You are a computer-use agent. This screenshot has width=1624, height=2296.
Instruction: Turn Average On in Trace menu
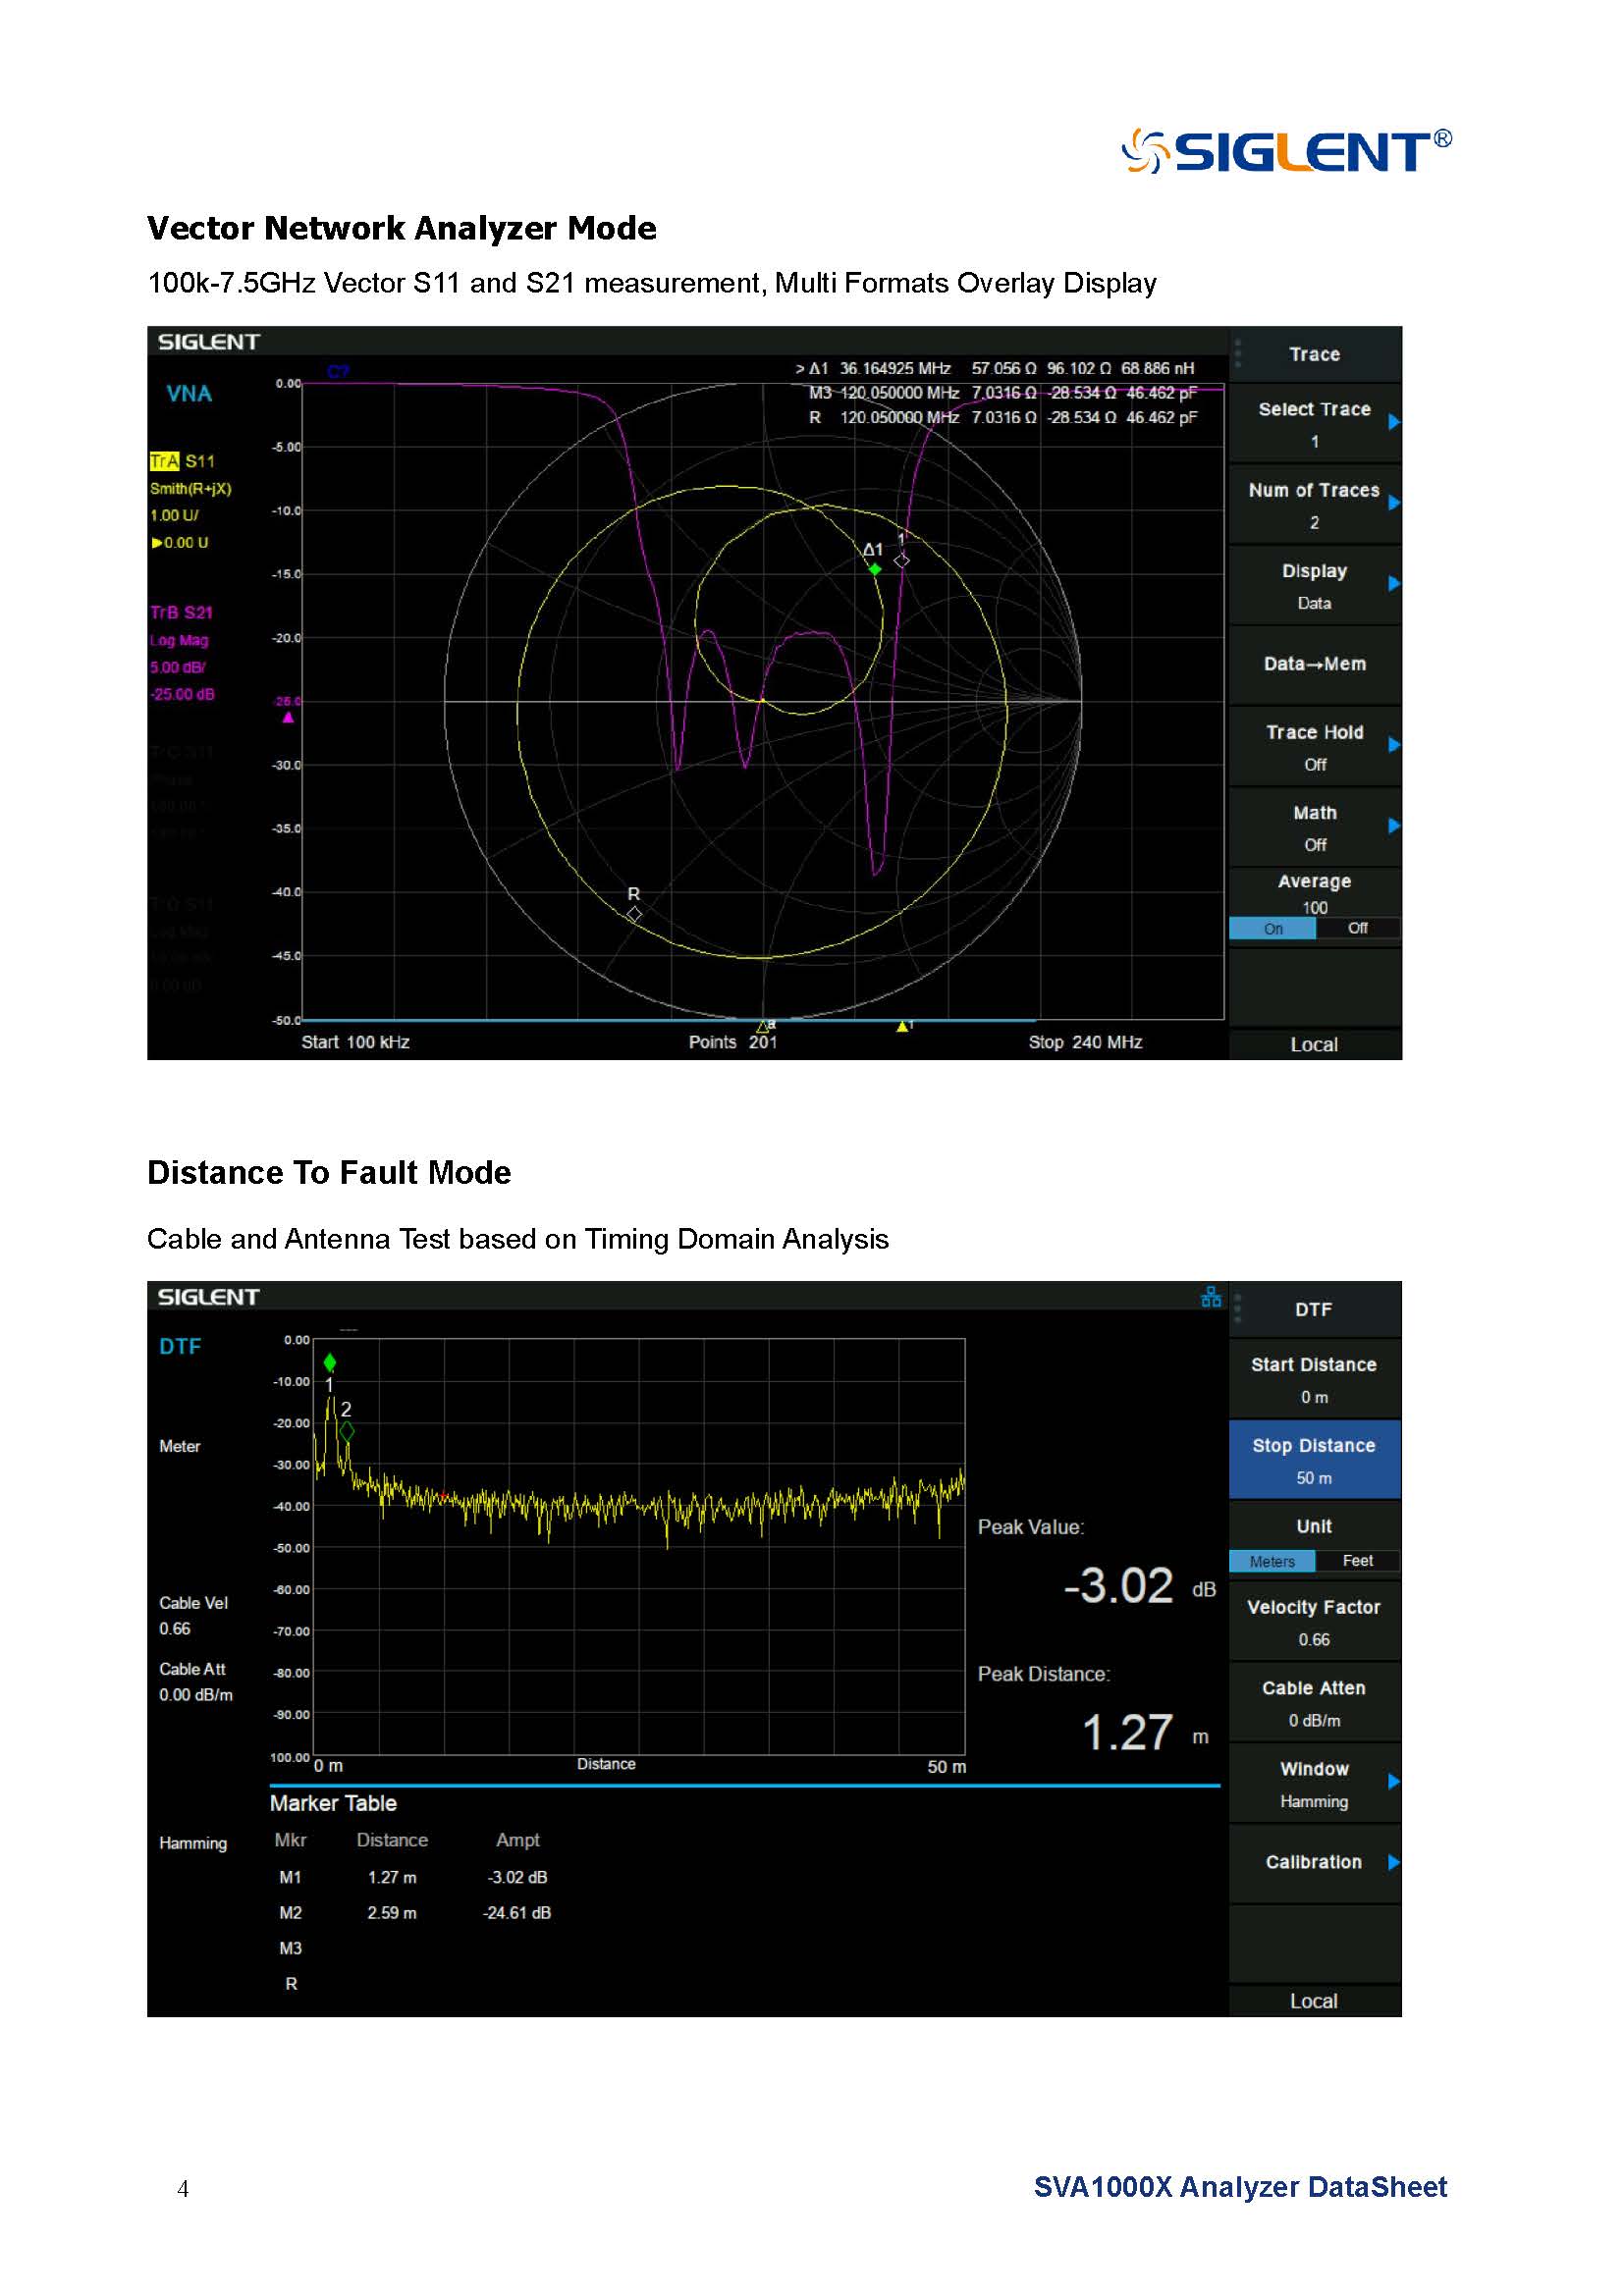[x=1272, y=928]
